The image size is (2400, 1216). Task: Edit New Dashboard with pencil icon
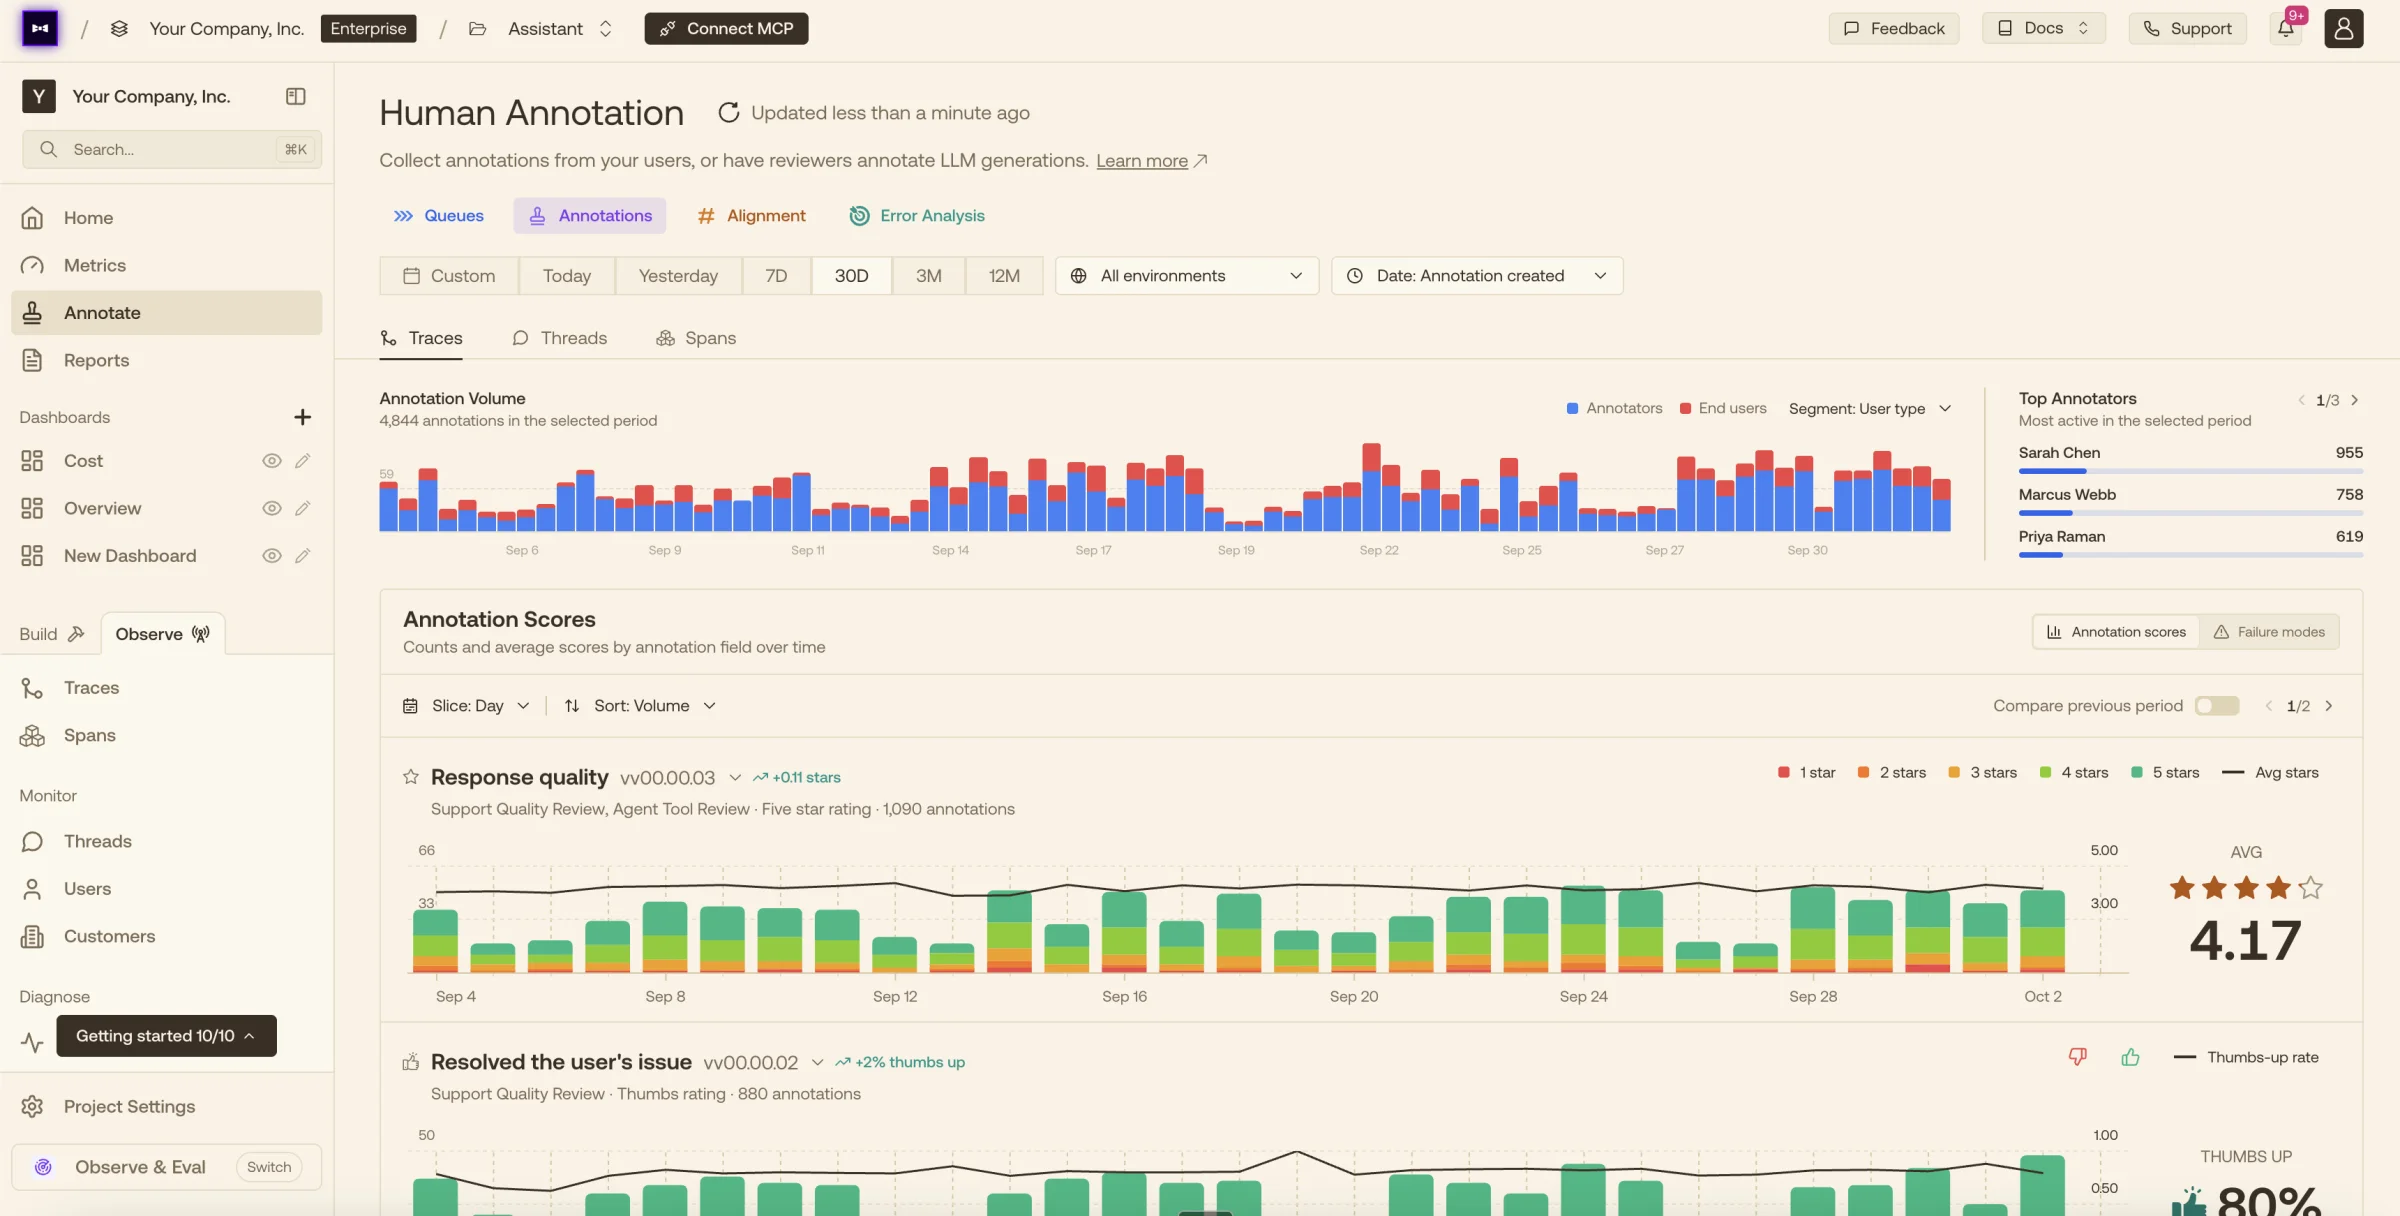pos(302,556)
